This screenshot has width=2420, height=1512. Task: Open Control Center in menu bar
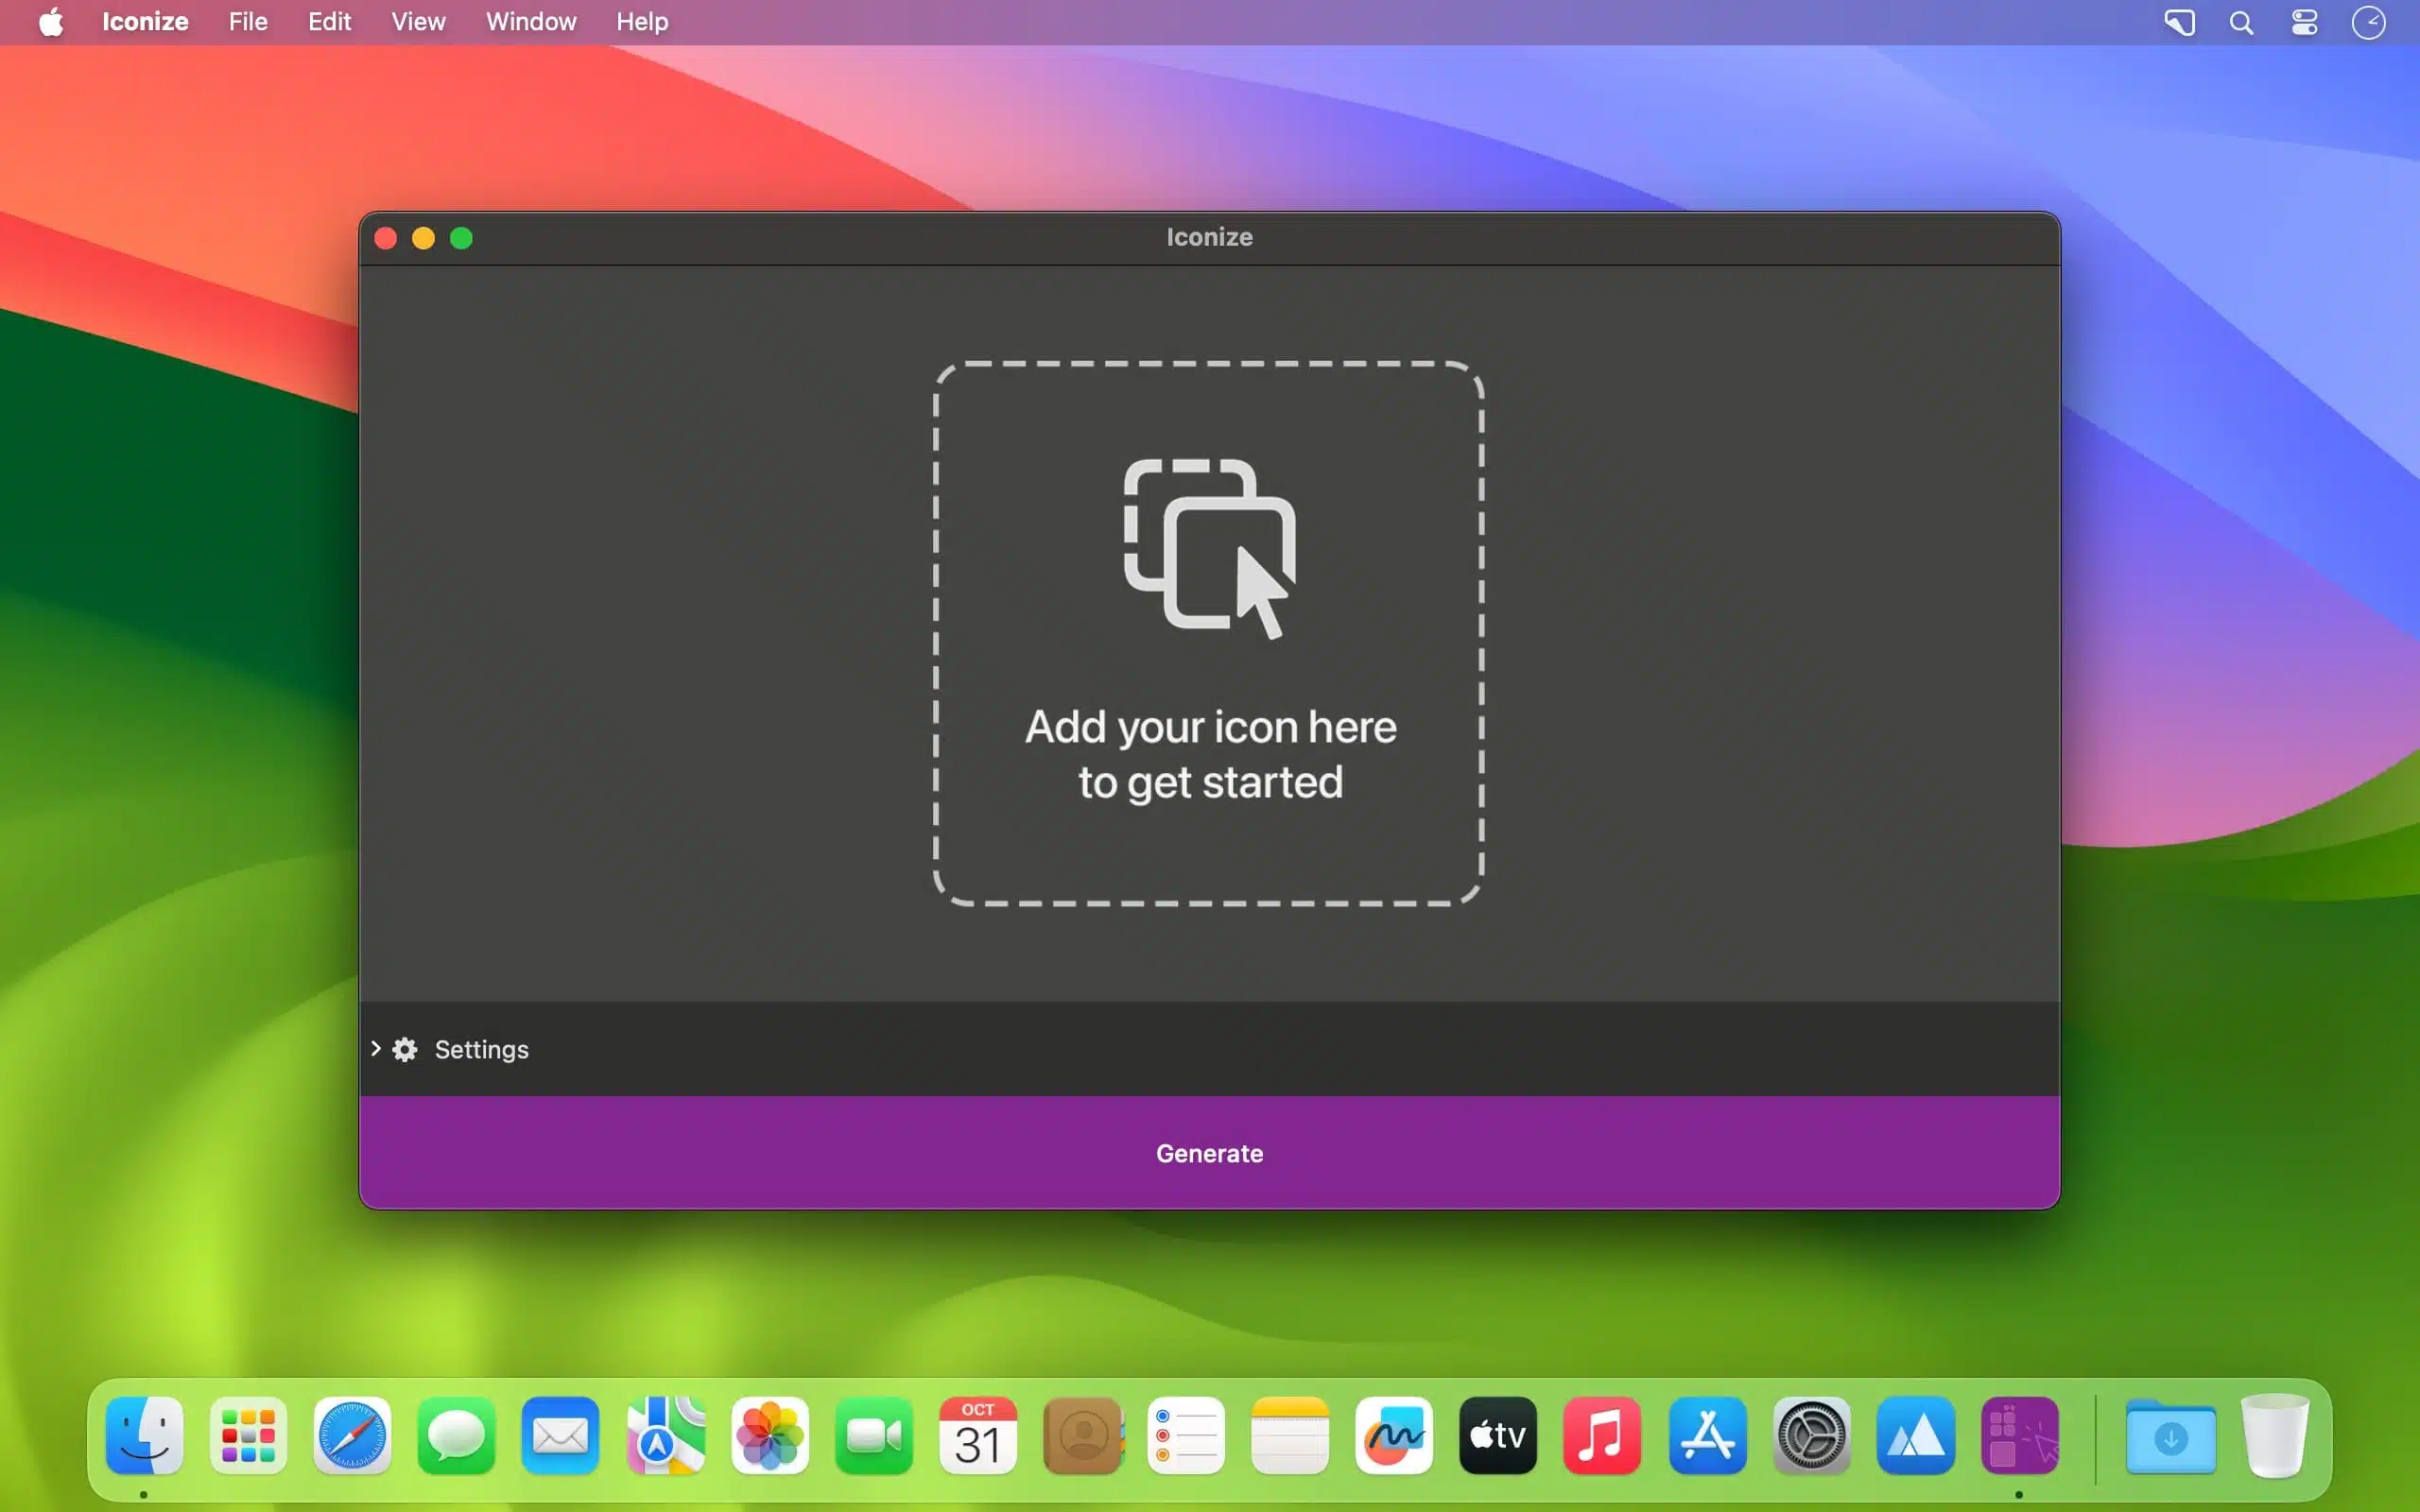coord(2304,22)
